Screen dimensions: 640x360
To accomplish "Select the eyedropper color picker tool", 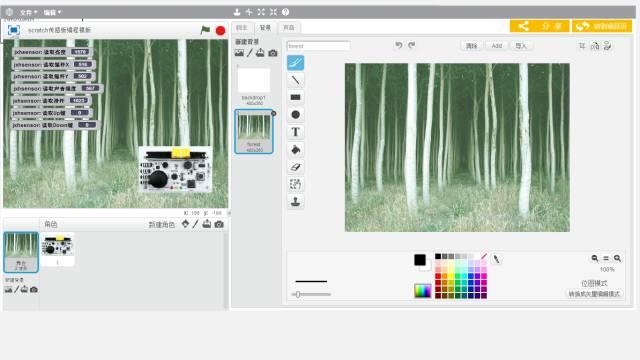I will click(x=496, y=259).
